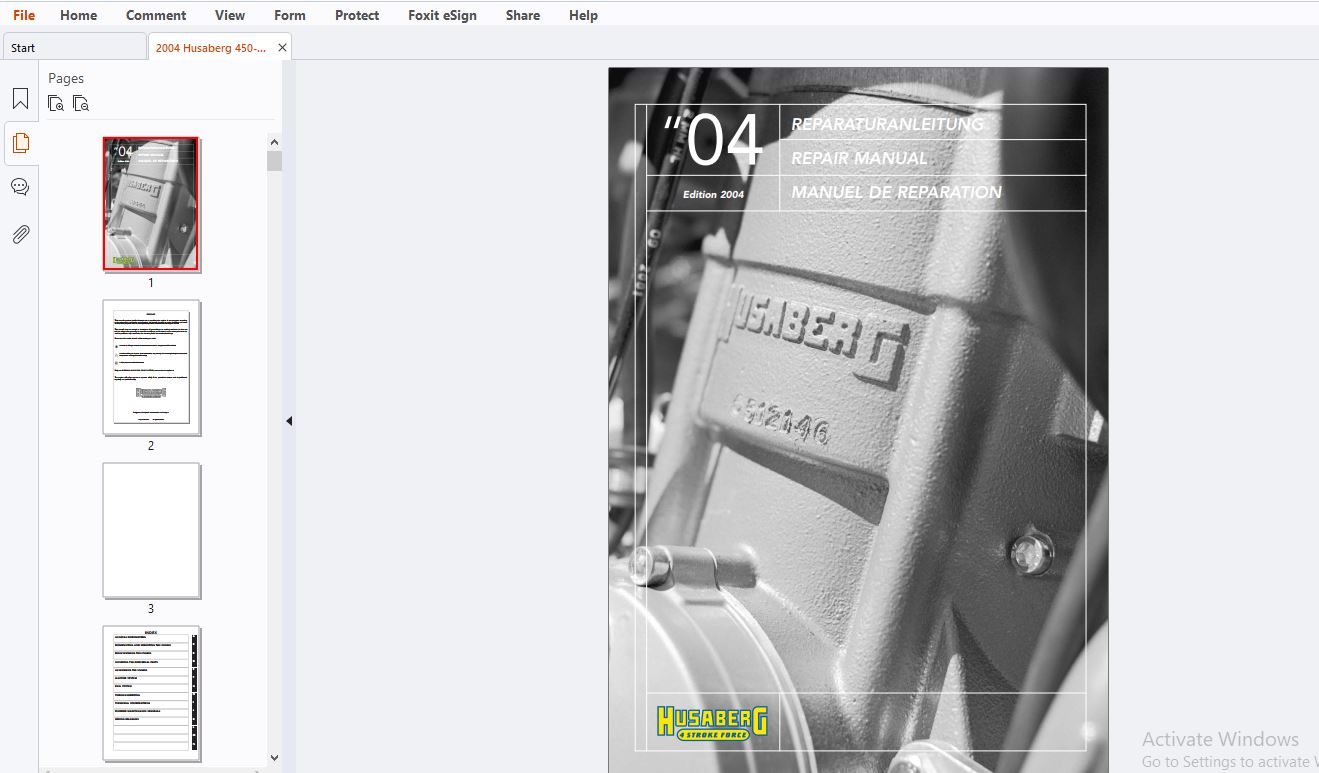This screenshot has height=773, width=1319.
Task: Click the thumbnail panel scrollbar thumb
Action: (x=274, y=161)
